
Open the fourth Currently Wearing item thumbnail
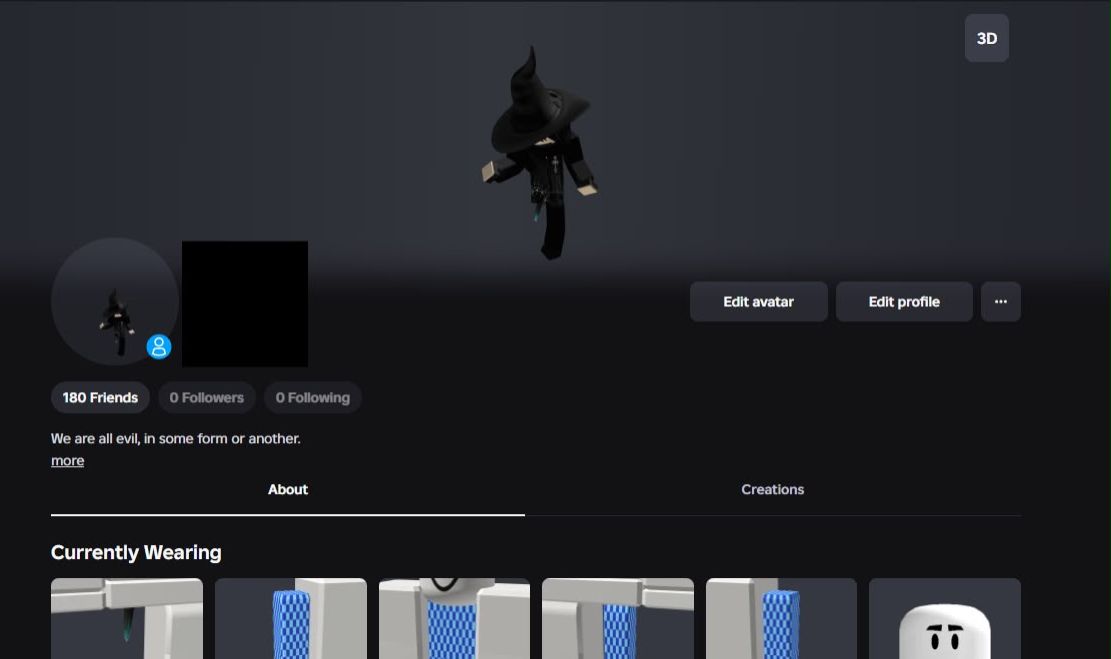click(618, 619)
